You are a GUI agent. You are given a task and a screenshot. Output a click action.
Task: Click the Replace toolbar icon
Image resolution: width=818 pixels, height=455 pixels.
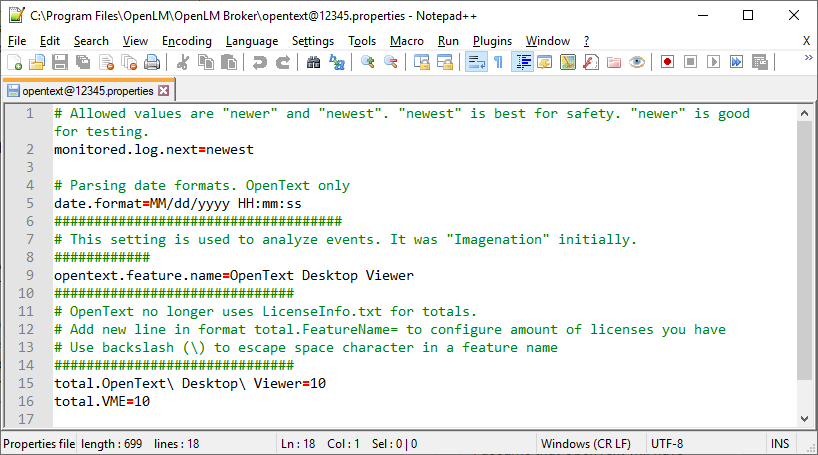(x=337, y=62)
